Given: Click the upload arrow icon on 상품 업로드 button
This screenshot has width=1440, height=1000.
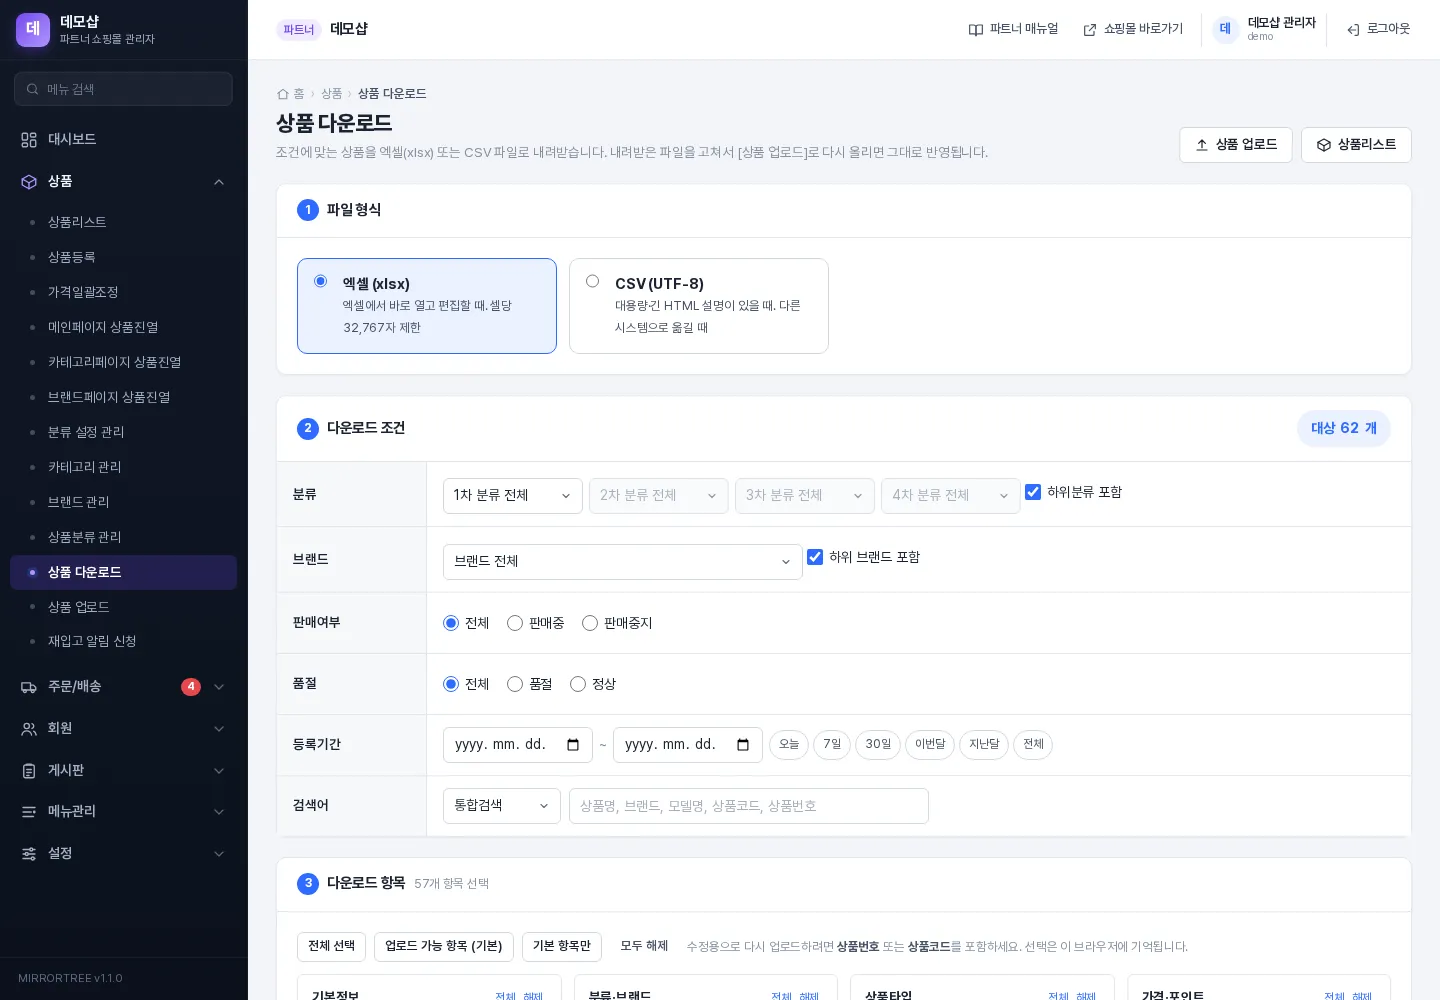Looking at the screenshot, I should pos(1202,145).
